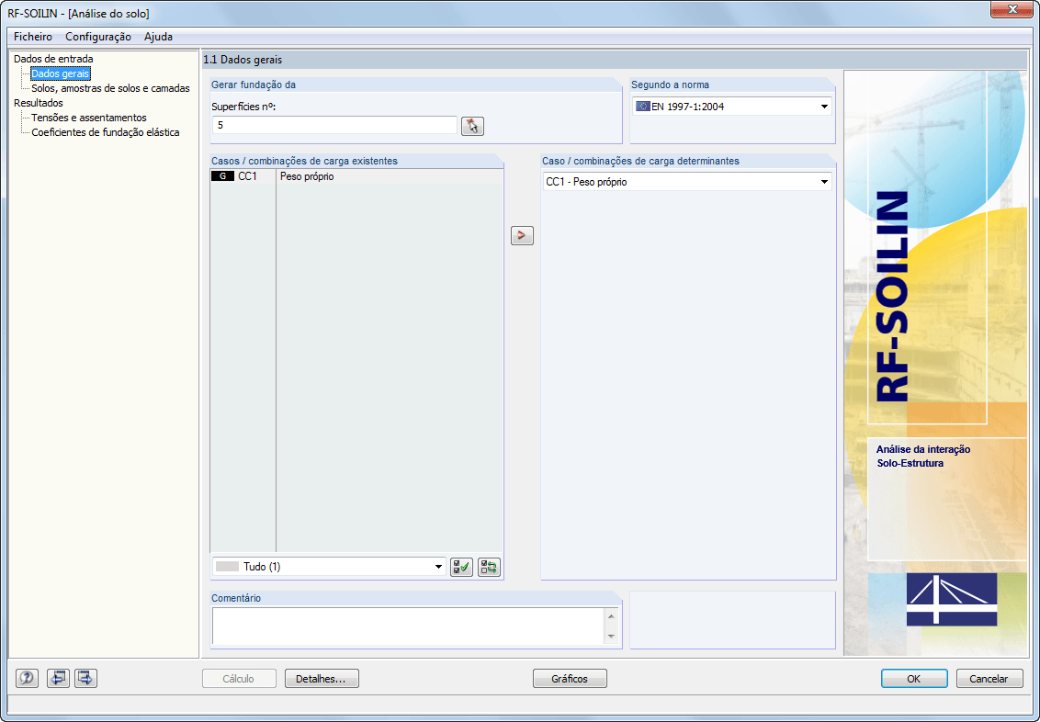Open the Ficheiro menu
This screenshot has width=1040, height=722.
tap(32, 37)
